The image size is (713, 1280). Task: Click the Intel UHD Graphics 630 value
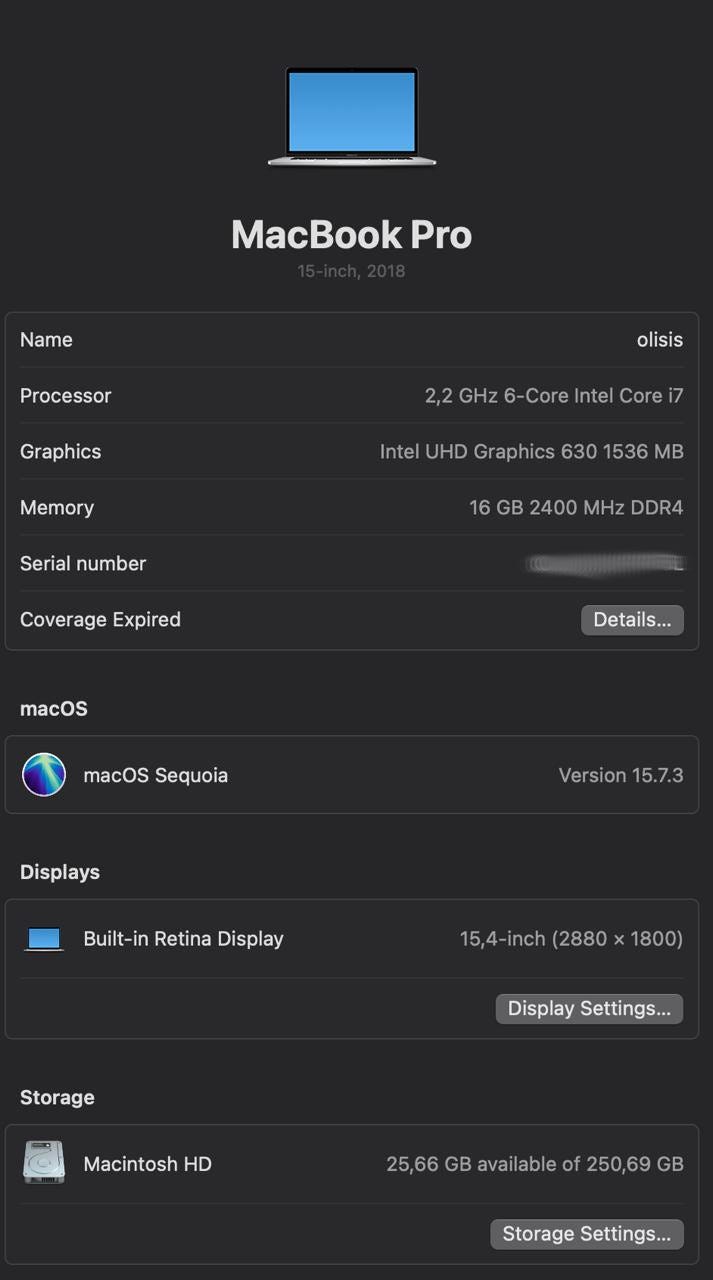[x=531, y=452]
